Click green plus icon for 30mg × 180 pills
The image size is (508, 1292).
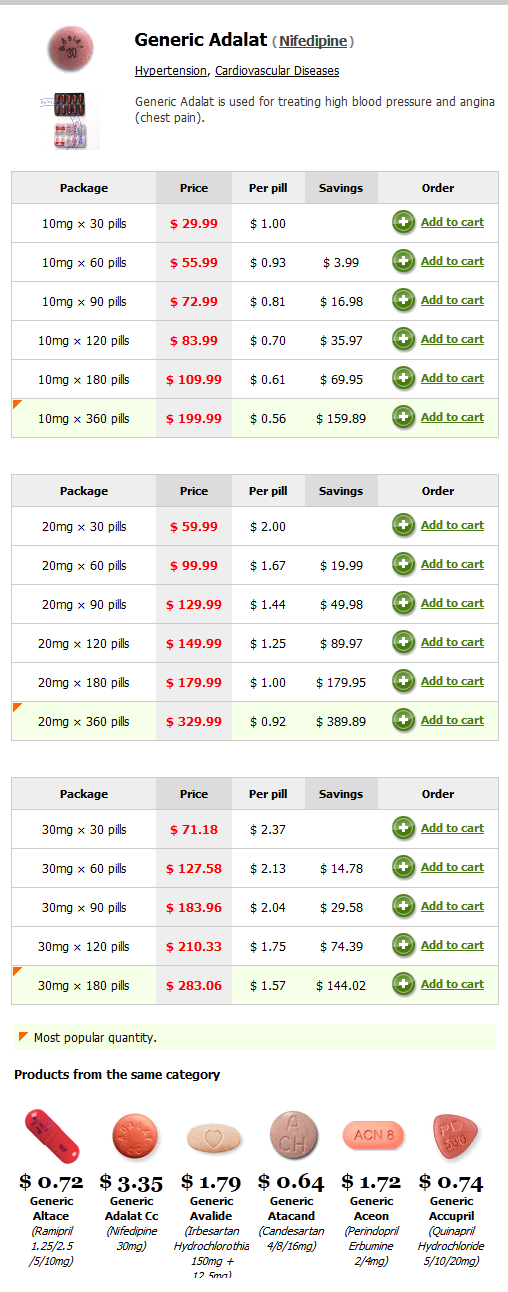[x=404, y=985]
